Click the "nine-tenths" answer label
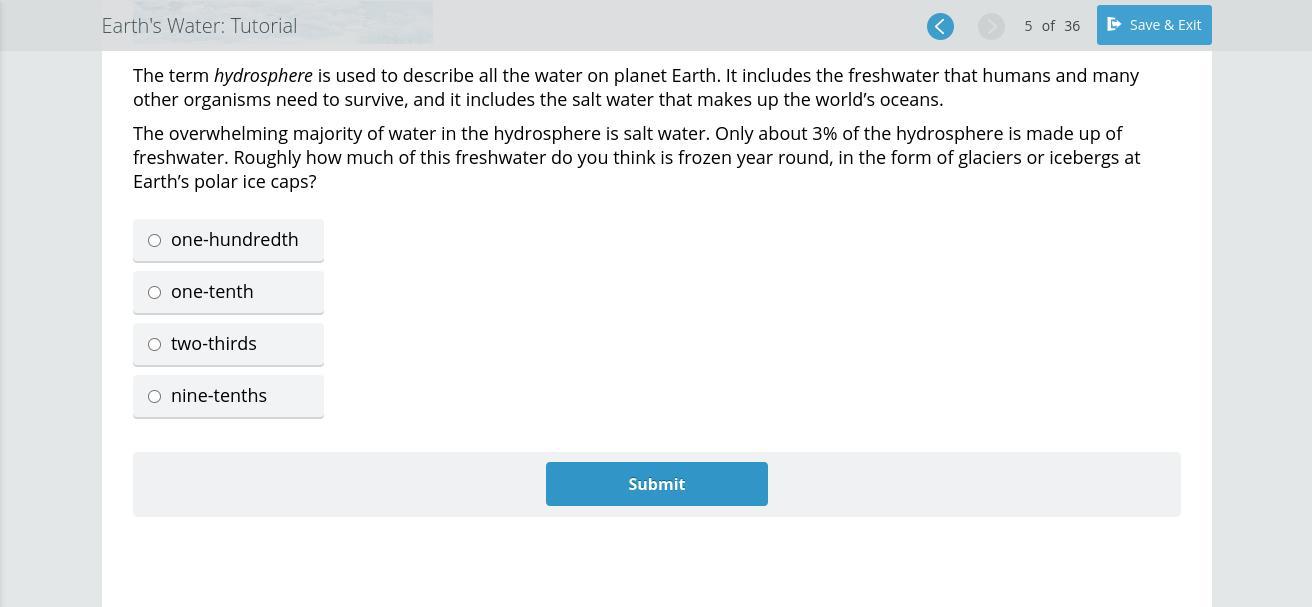Image resolution: width=1312 pixels, height=607 pixels. [219, 396]
